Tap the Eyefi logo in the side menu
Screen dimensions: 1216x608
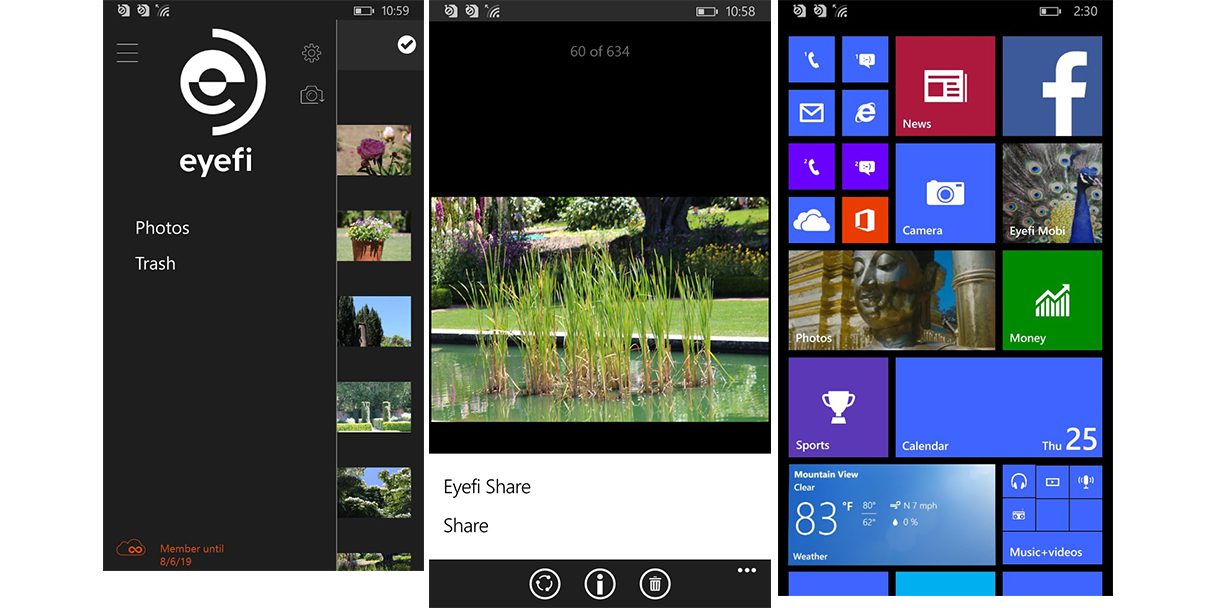[222, 103]
